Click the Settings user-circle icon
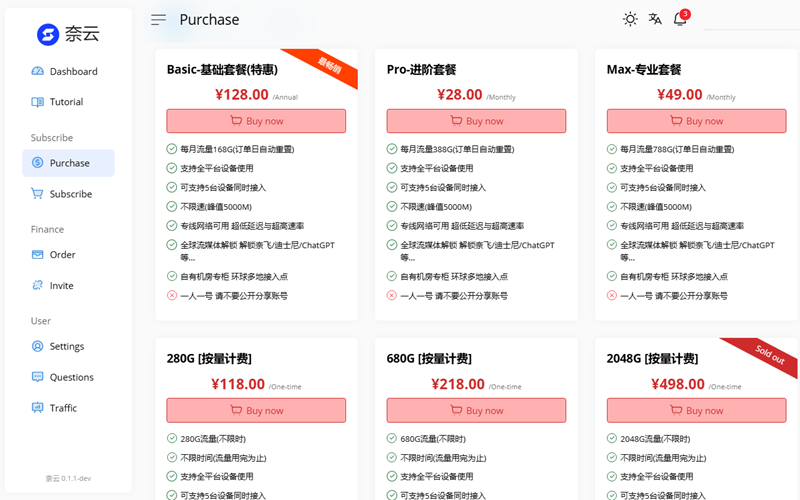The image size is (800, 500). pos(38,346)
